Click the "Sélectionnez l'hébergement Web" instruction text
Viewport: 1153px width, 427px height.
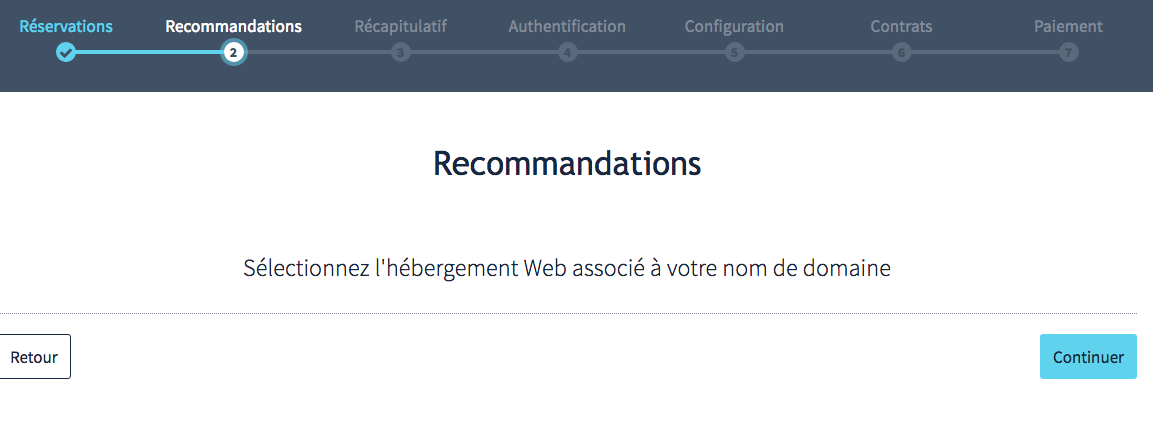(567, 268)
